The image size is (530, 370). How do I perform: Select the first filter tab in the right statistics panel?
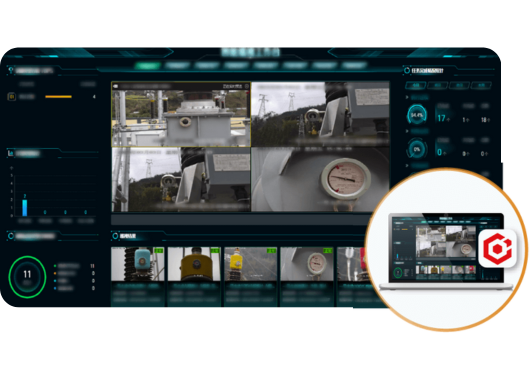pyautogui.click(x=416, y=85)
